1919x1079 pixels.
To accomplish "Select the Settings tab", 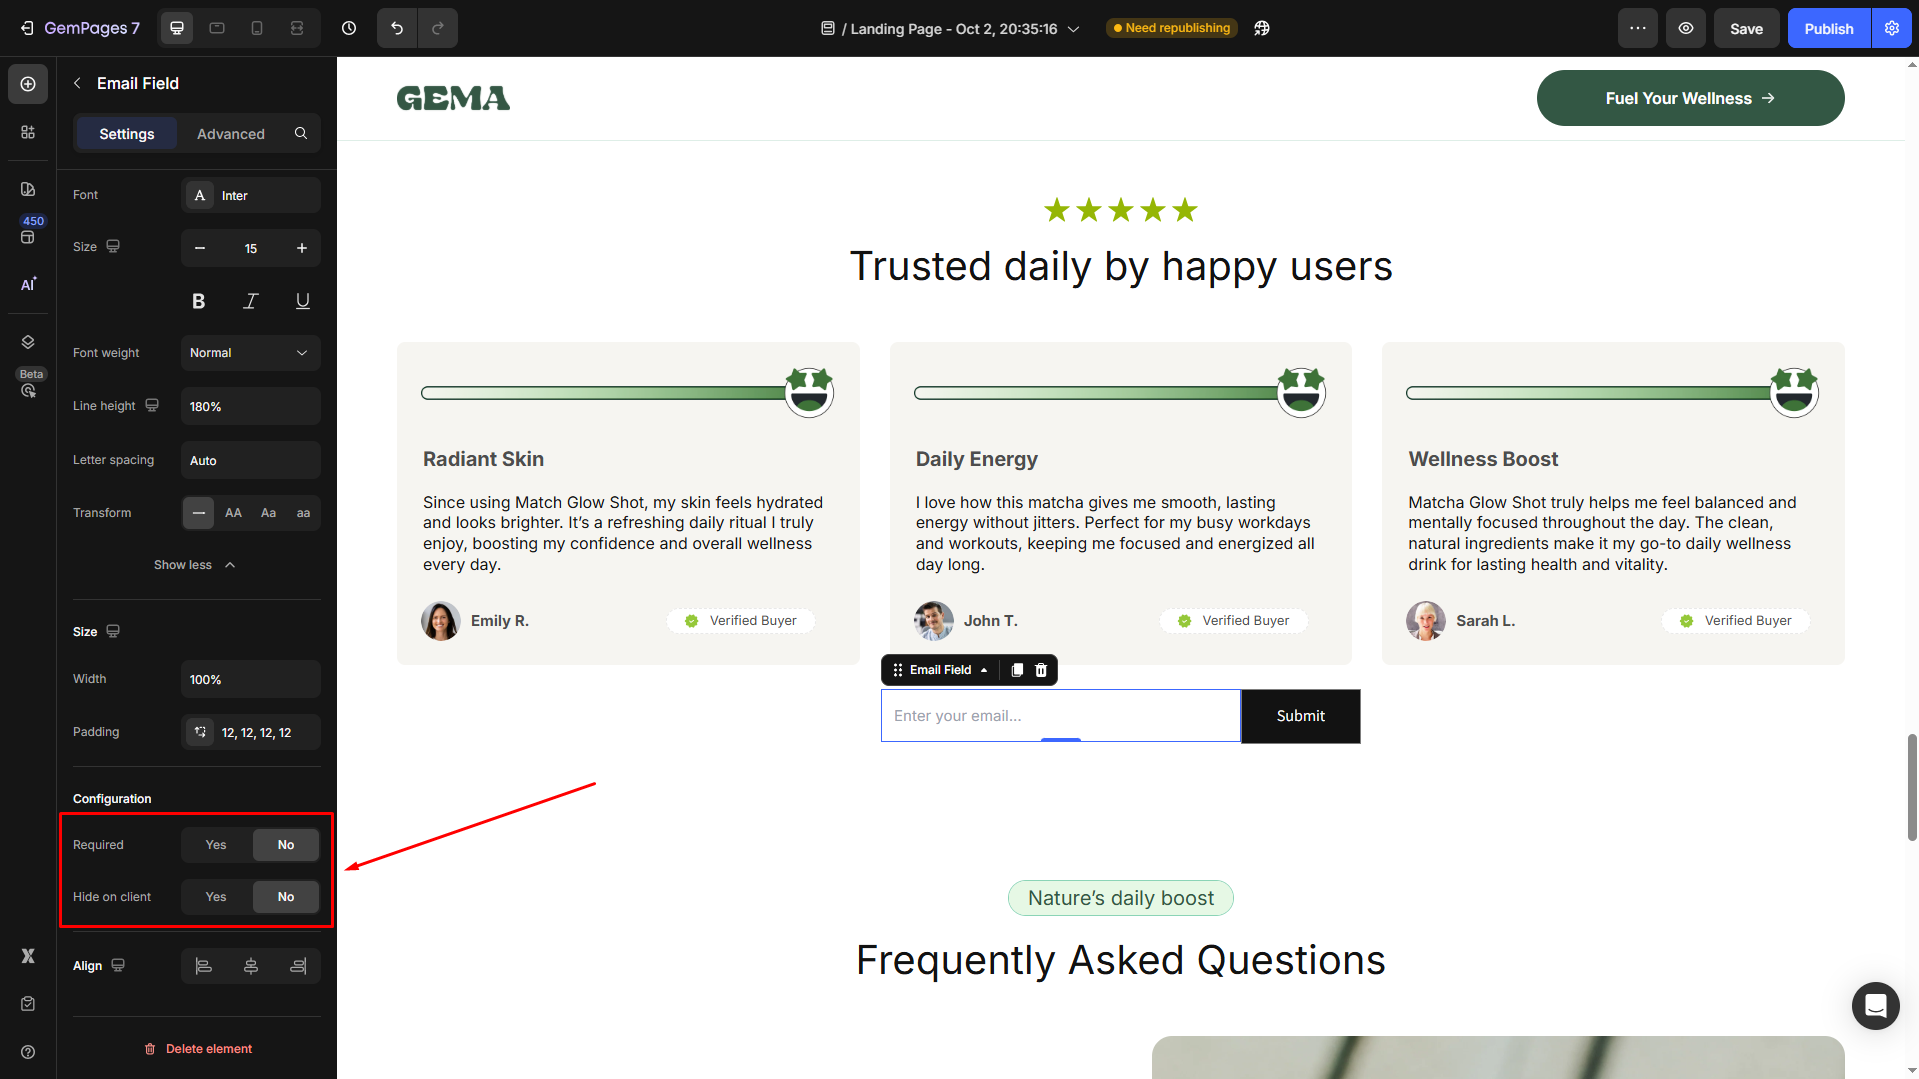I will click(x=127, y=134).
